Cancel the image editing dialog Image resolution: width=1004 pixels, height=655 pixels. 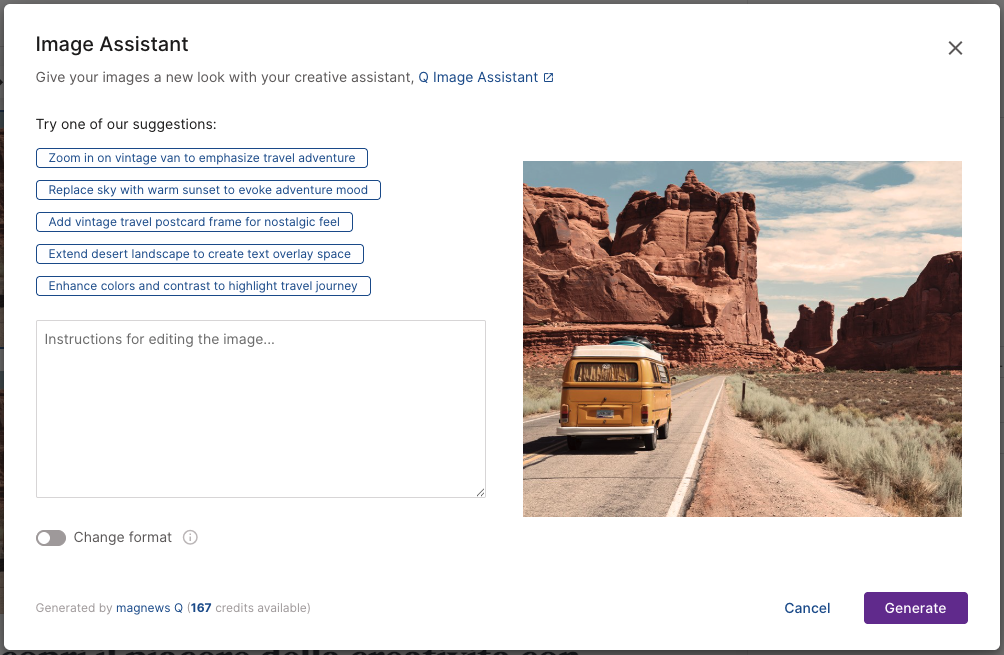coord(807,608)
